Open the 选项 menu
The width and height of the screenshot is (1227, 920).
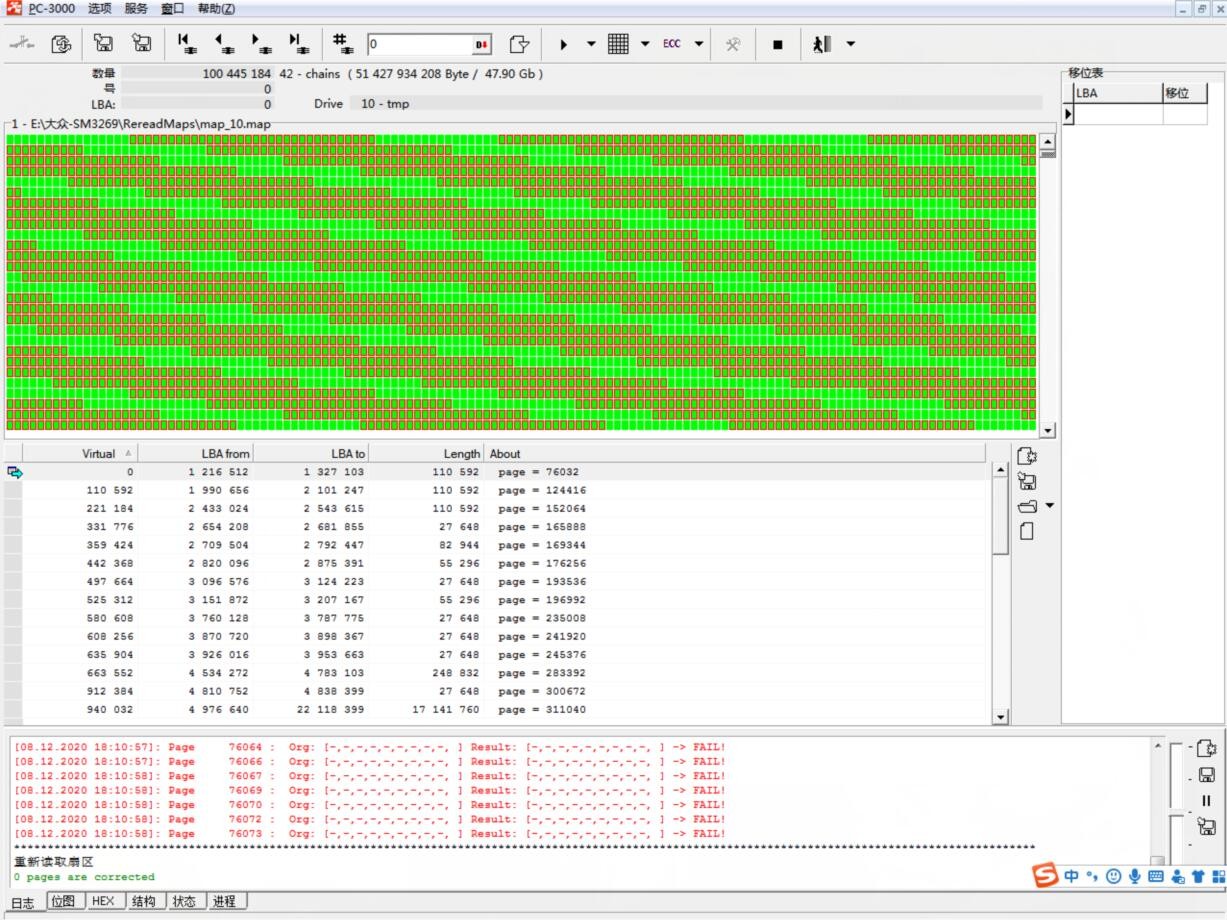pos(100,8)
